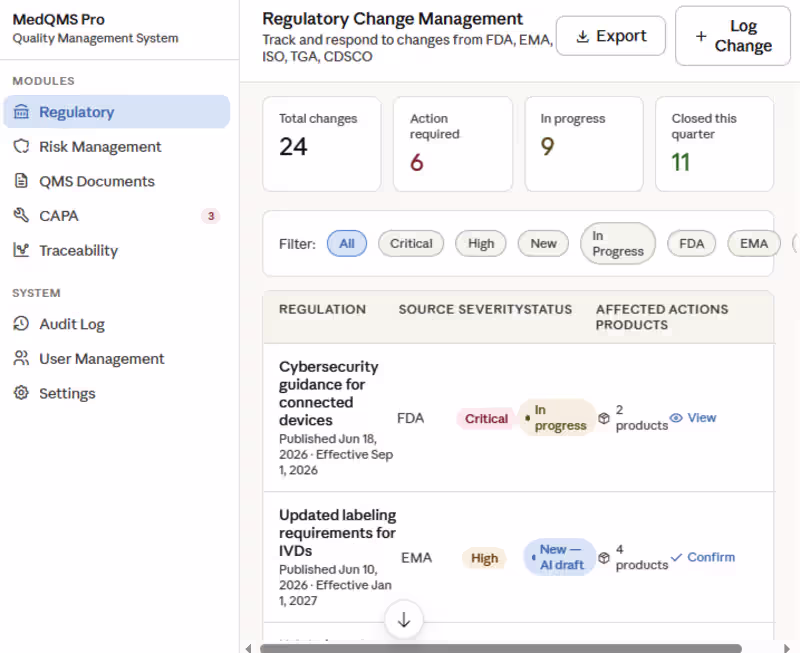Image resolution: width=800 pixels, height=653 pixels.
Task: Click the In progress status badge
Action: pyautogui.click(x=557, y=417)
